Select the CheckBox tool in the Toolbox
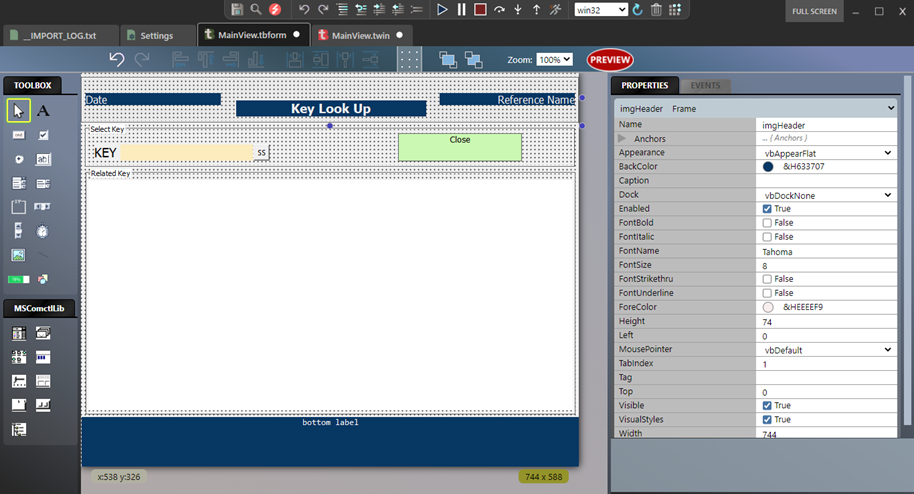This screenshot has height=494, width=914. pyautogui.click(x=43, y=135)
